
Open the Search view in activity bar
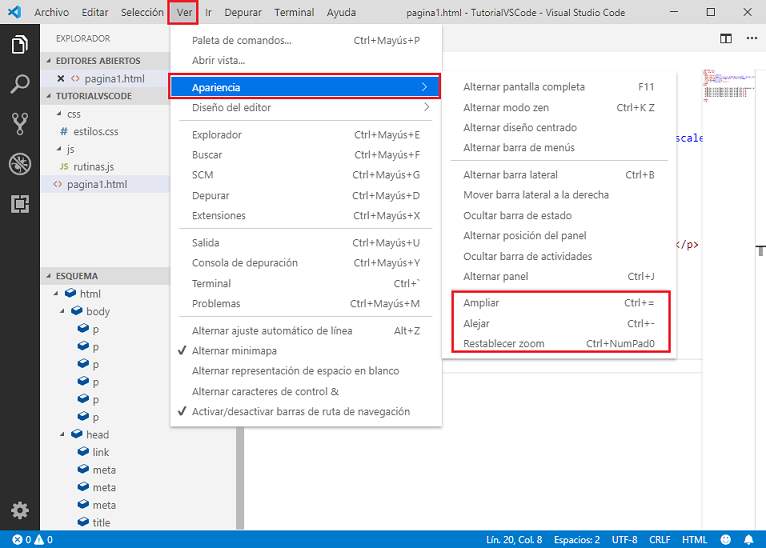20,84
